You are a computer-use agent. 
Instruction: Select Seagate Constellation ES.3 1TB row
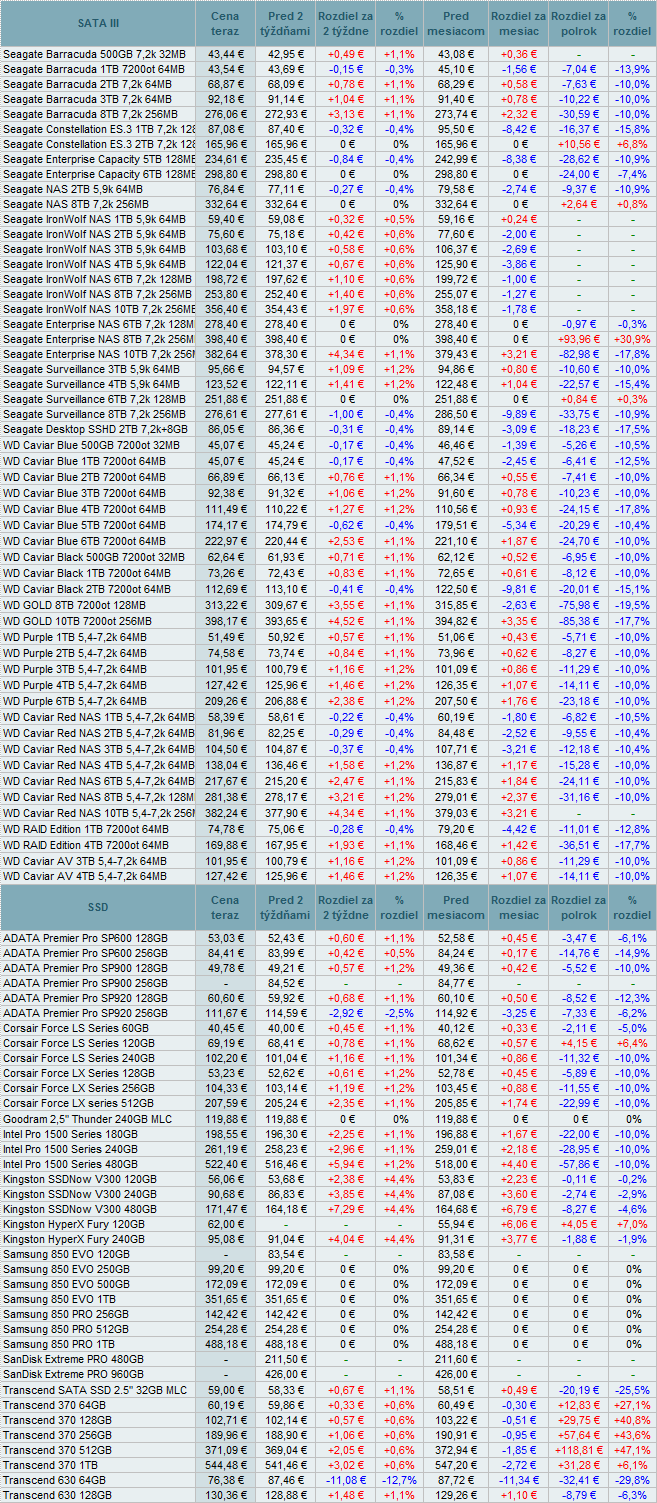coord(328,129)
